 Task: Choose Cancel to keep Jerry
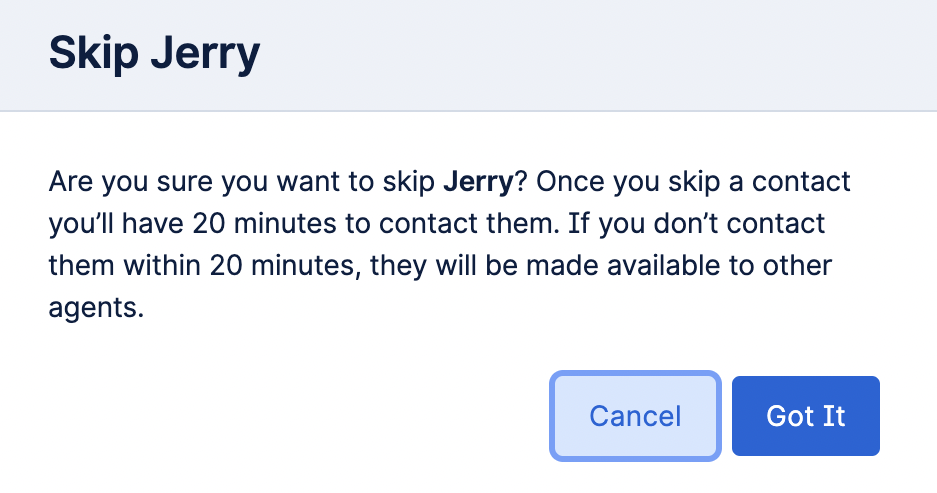(635, 416)
